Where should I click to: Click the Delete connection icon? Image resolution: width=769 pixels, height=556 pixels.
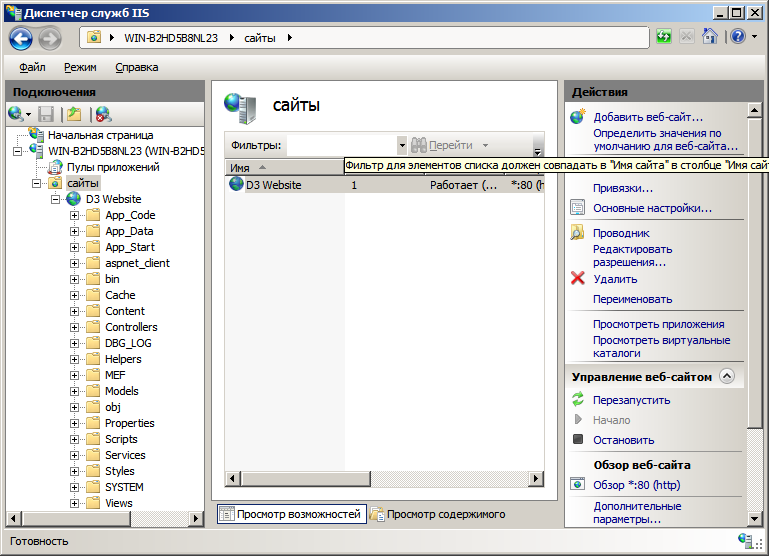click(103, 114)
